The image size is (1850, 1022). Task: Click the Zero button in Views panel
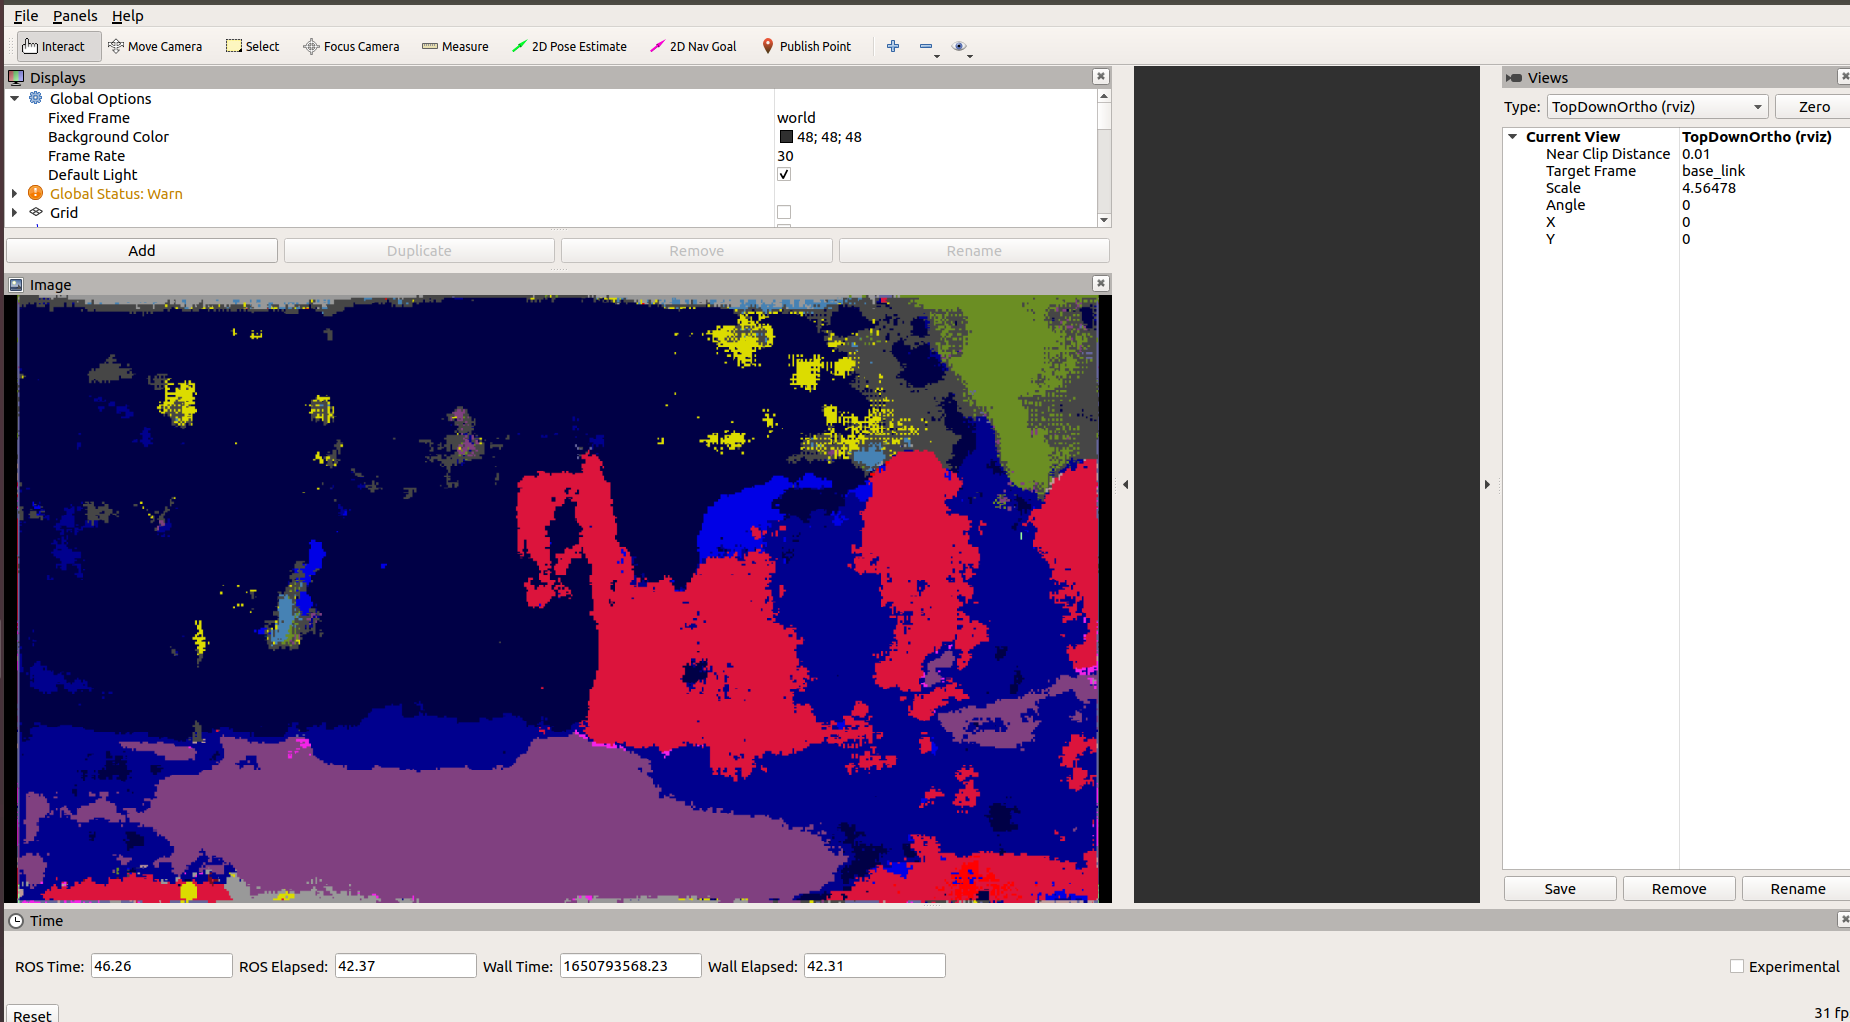1813,106
